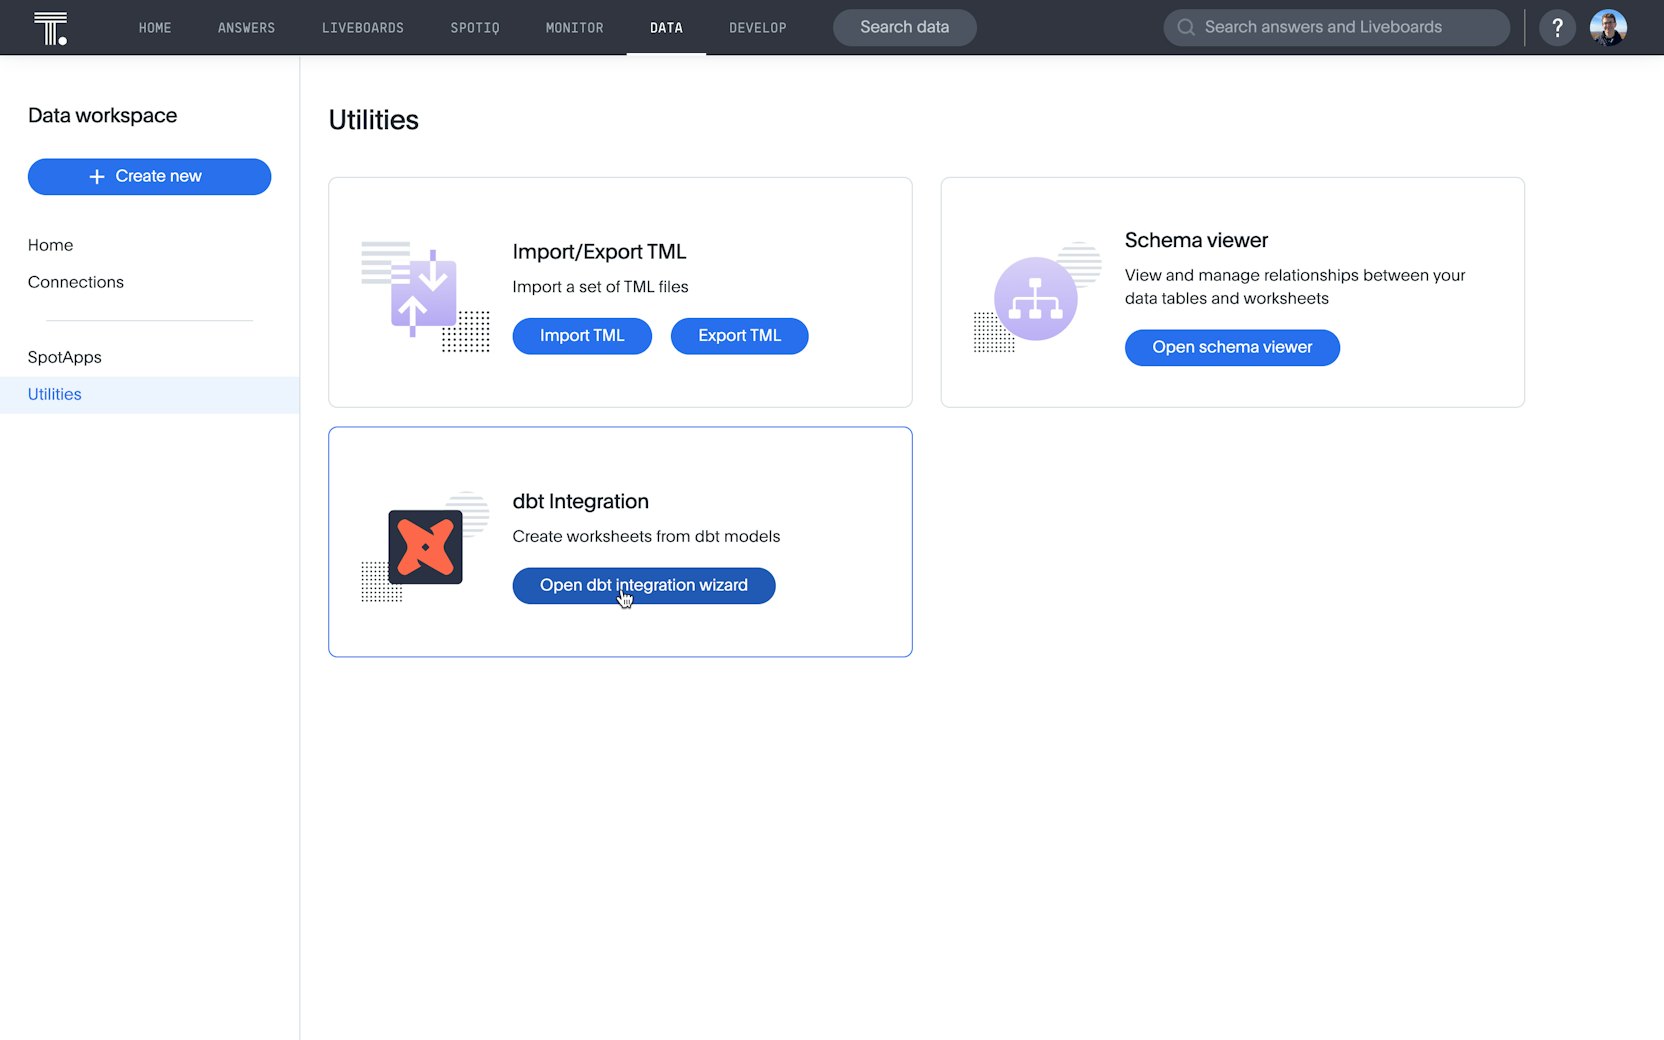Open the LIVEBOARDS section

pos(363,27)
